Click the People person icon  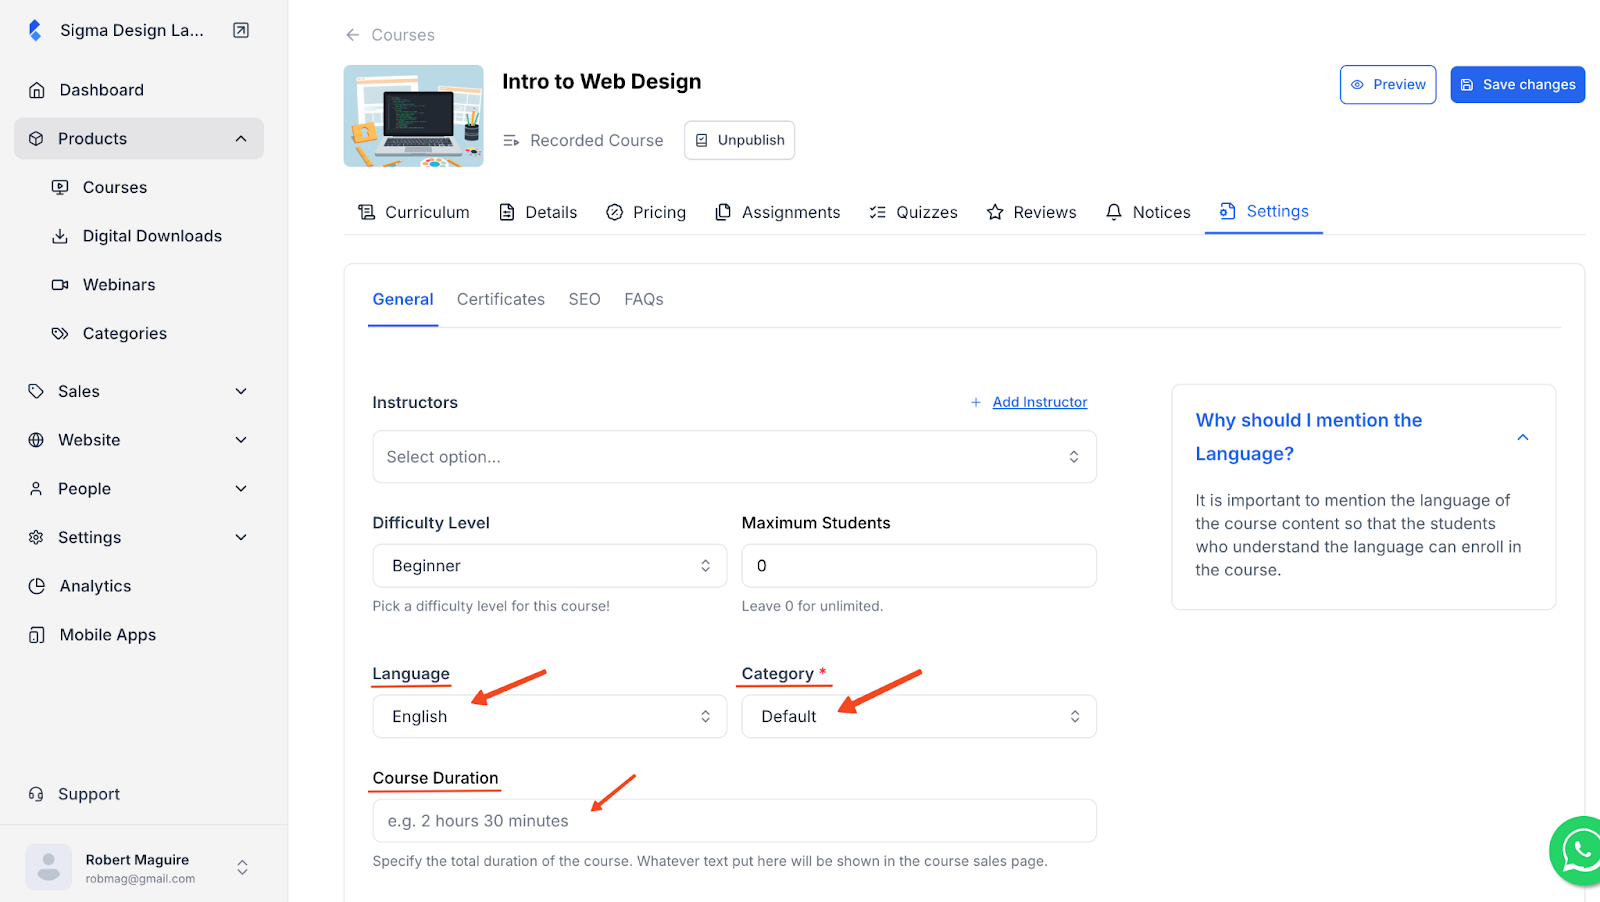coord(36,489)
